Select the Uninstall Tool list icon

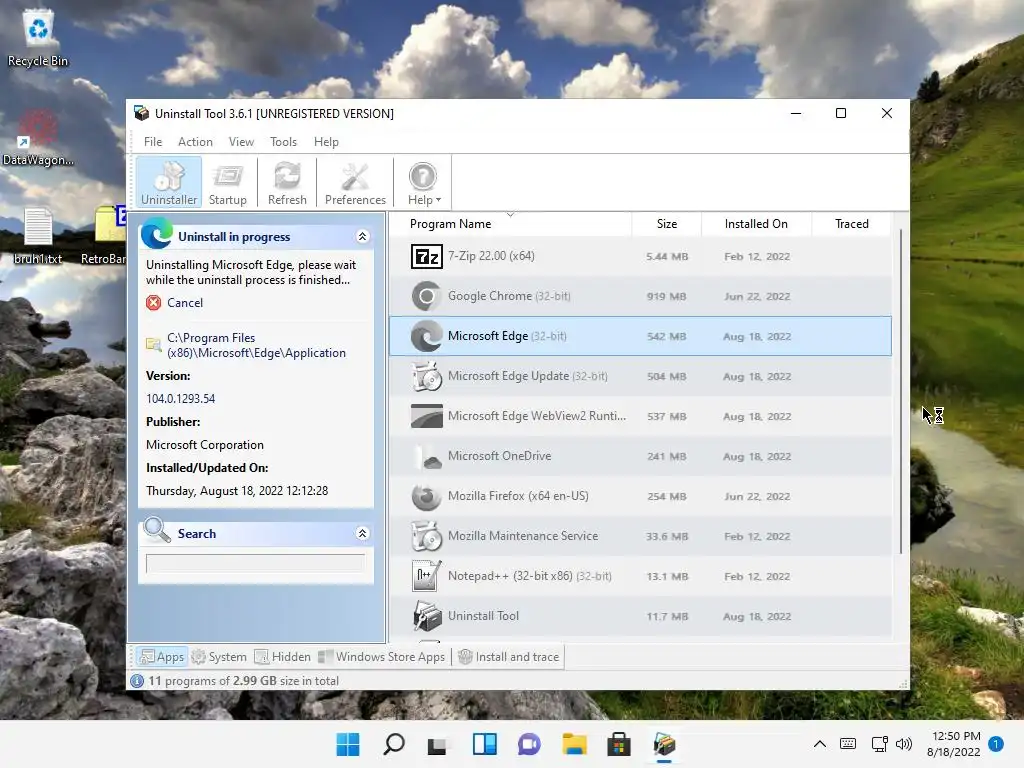(426, 616)
